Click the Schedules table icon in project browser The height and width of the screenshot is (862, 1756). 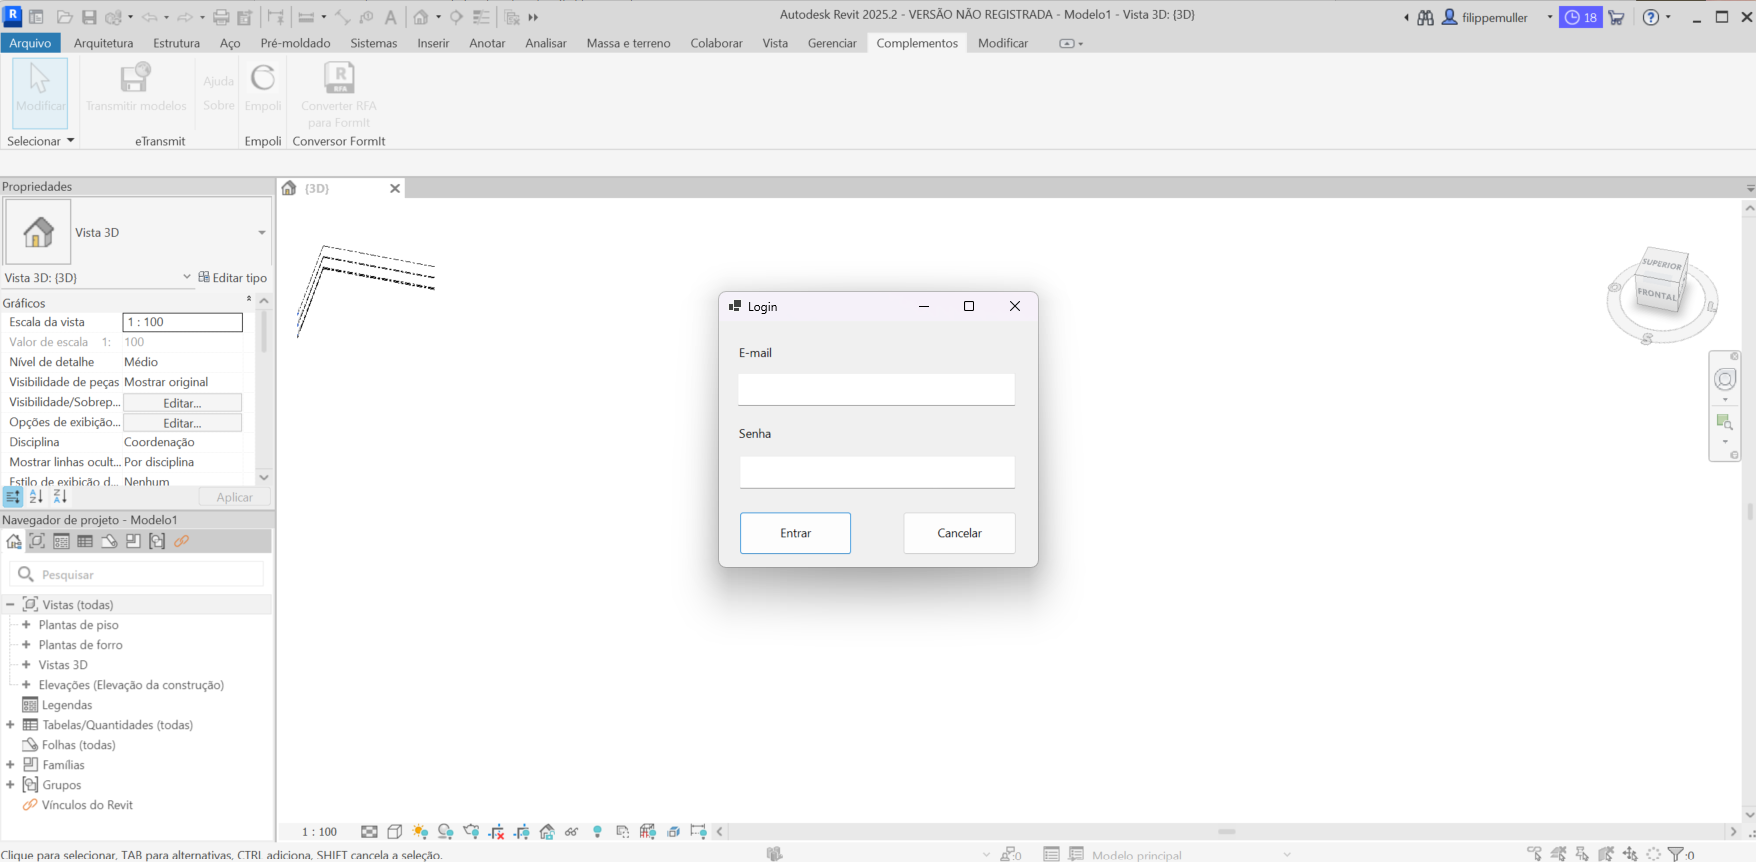tap(85, 541)
